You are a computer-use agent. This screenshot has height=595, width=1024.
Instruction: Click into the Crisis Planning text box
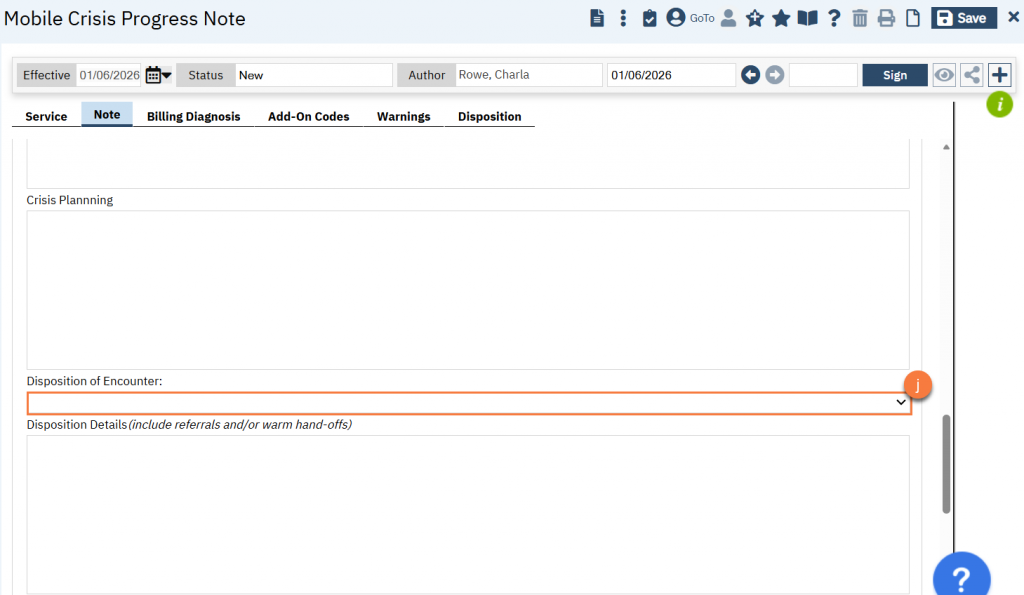point(468,290)
